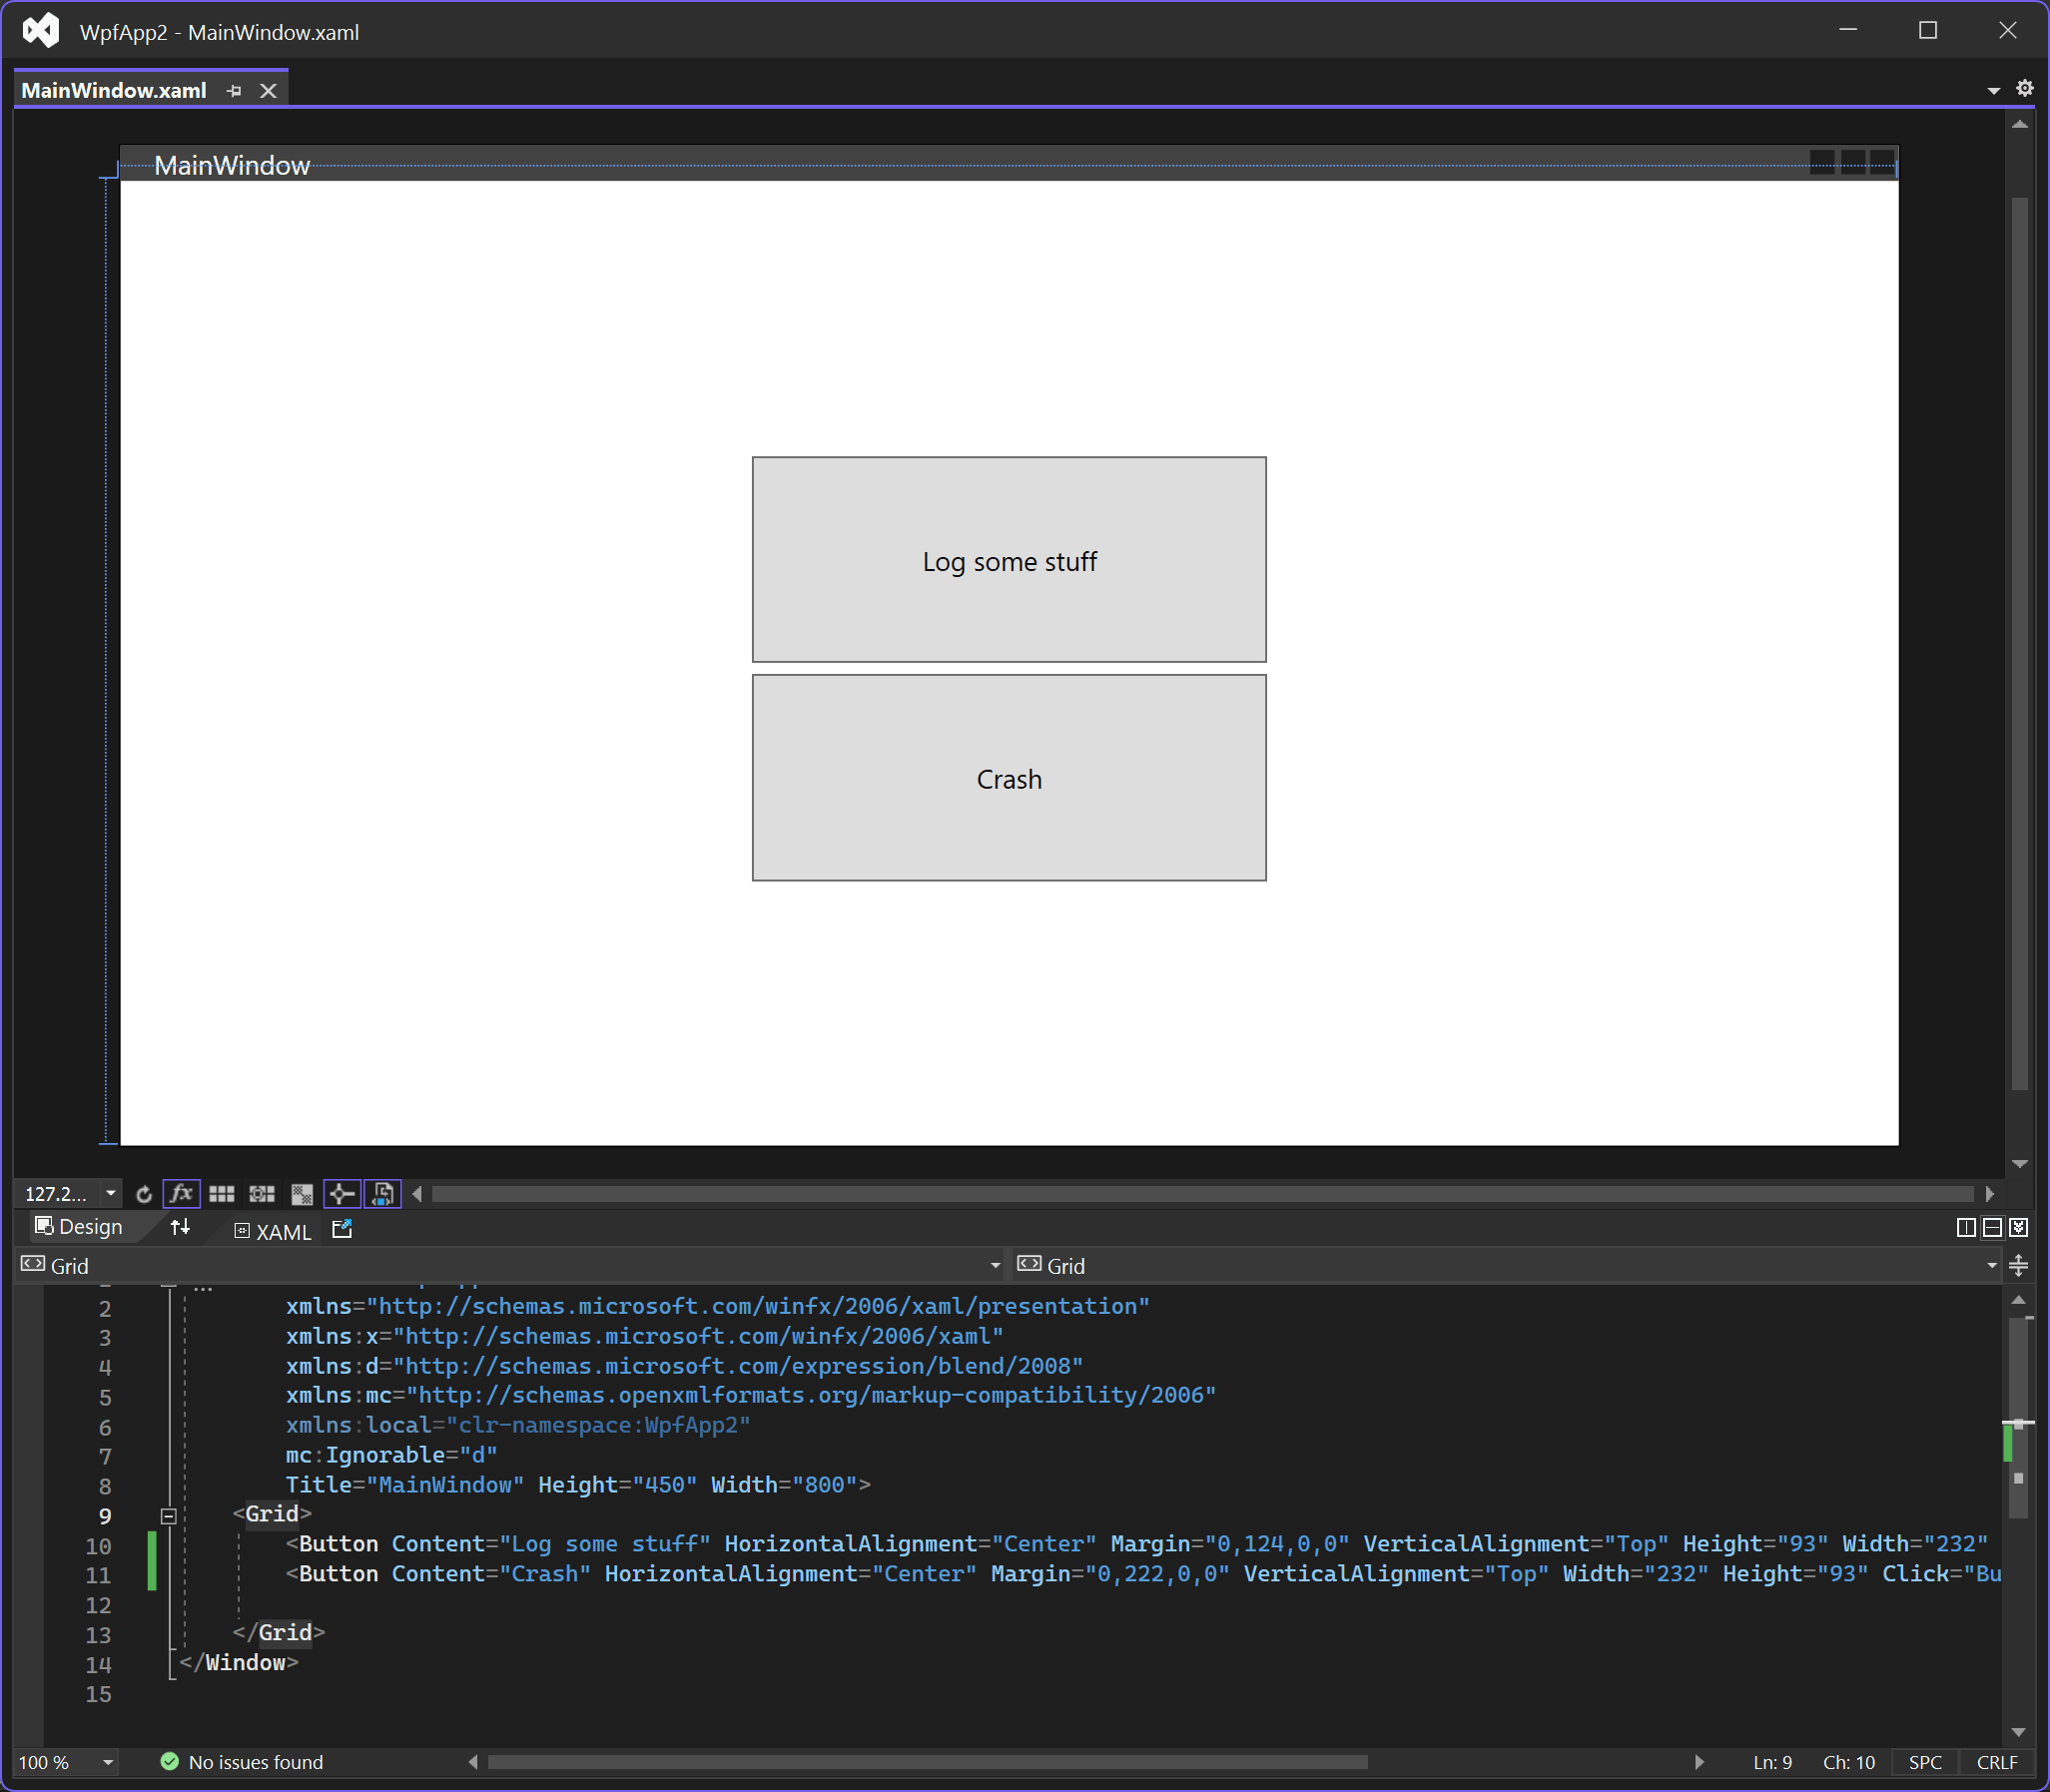Open the left Grid element breadcrumb dropdown
Screen dimensions: 2050x1792
(x=993, y=1264)
